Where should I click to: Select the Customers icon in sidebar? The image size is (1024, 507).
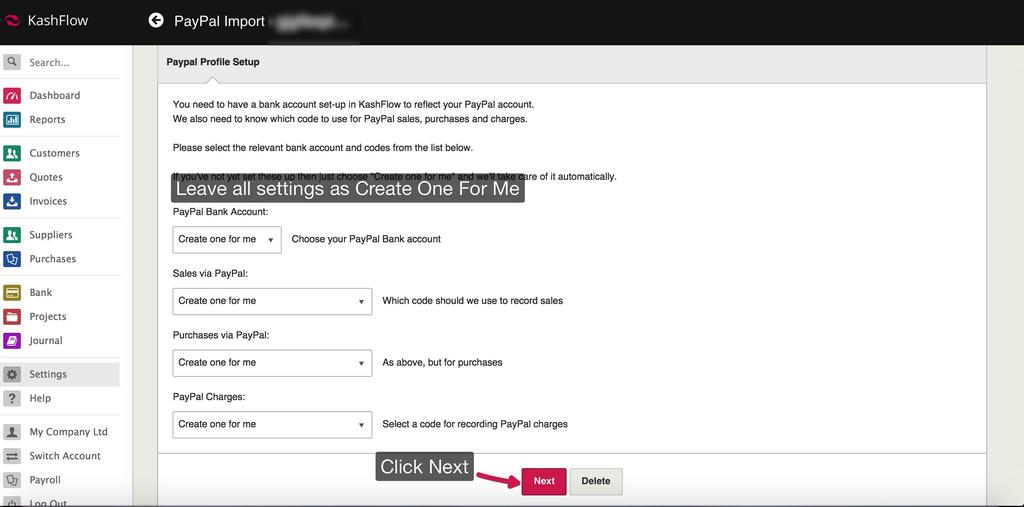[12, 154]
